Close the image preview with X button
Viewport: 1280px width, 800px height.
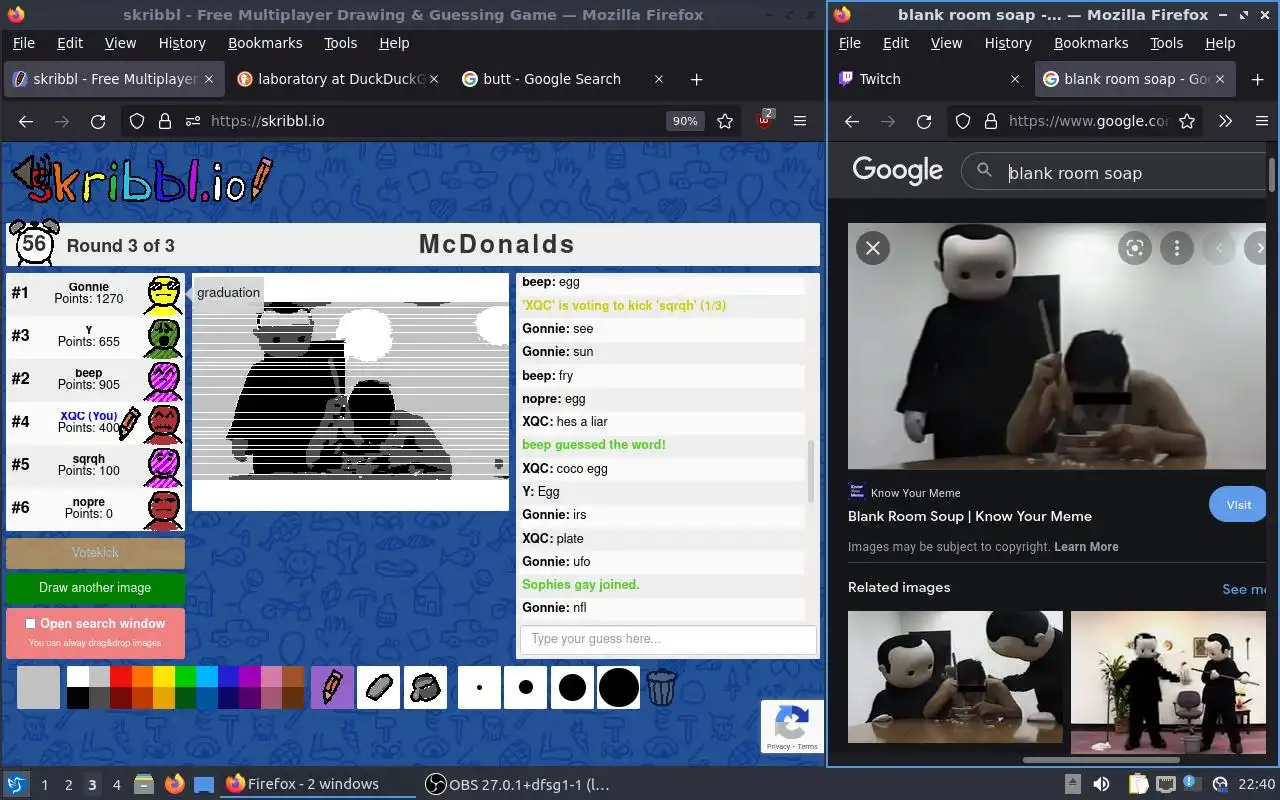[x=873, y=248]
